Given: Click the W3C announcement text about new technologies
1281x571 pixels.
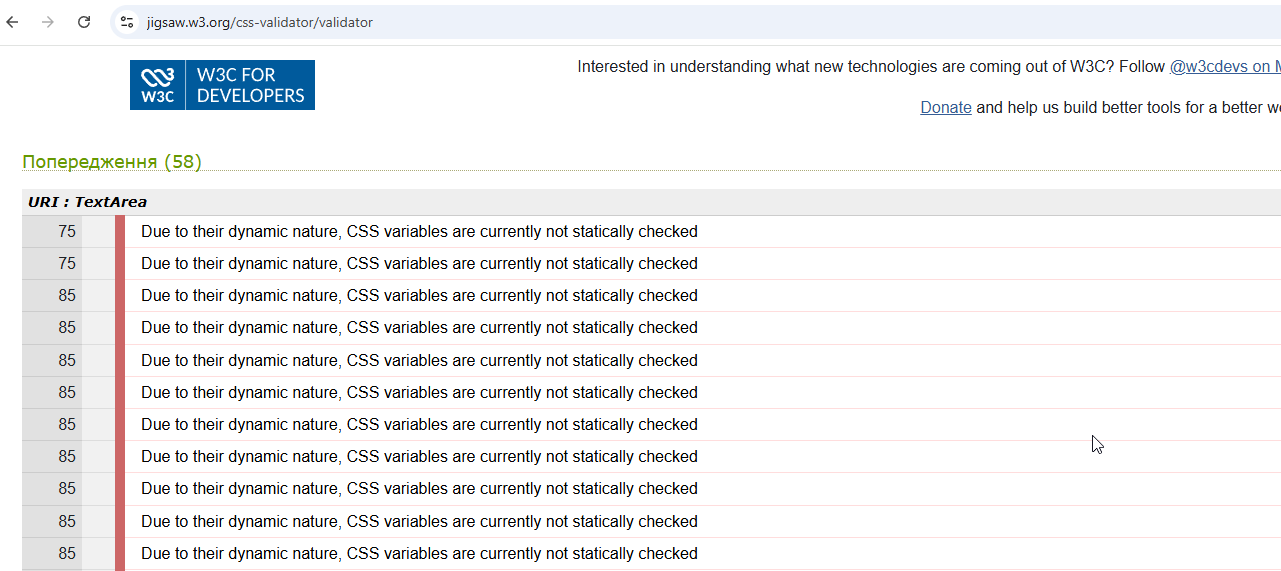Looking at the screenshot, I should click(870, 67).
